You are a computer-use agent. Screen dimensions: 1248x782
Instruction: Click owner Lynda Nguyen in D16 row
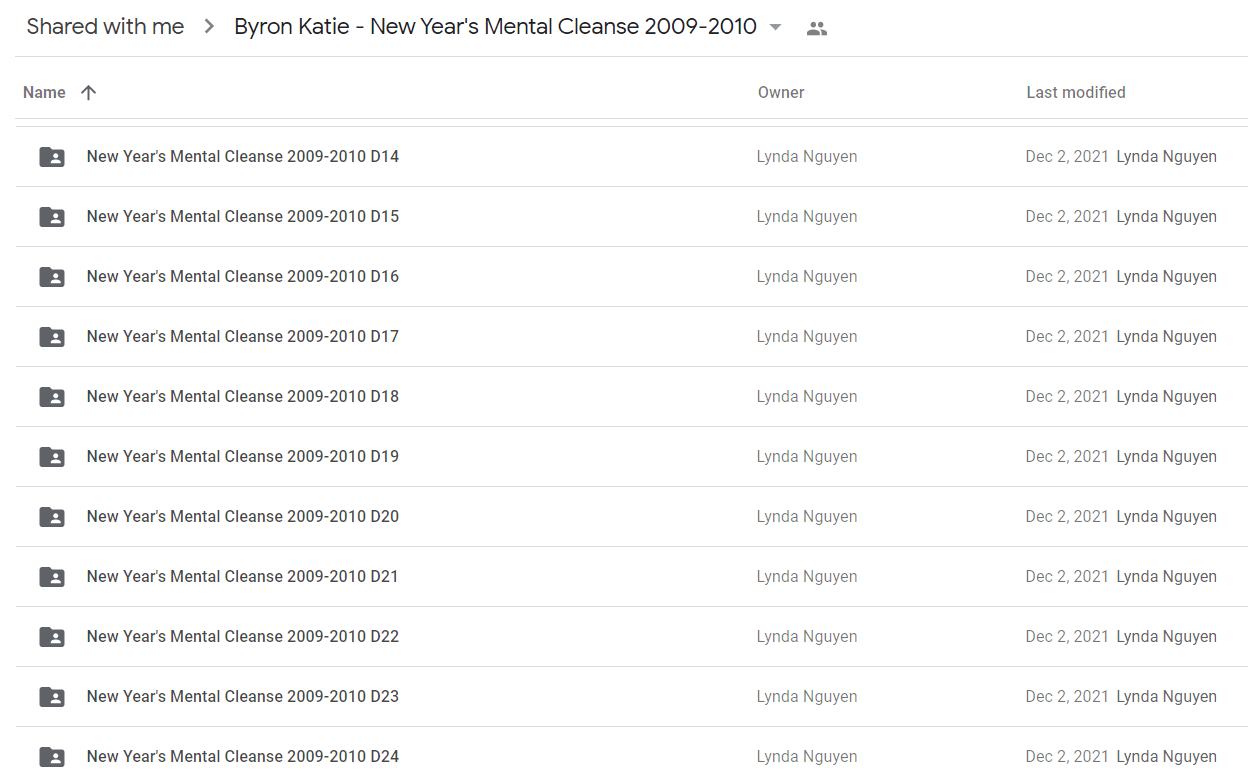807,276
